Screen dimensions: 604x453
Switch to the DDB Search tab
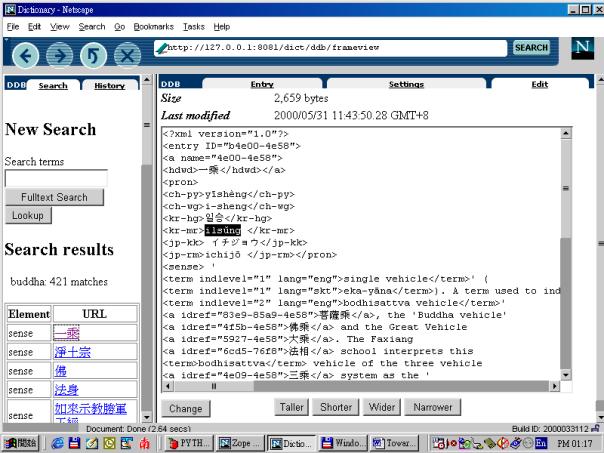point(53,86)
